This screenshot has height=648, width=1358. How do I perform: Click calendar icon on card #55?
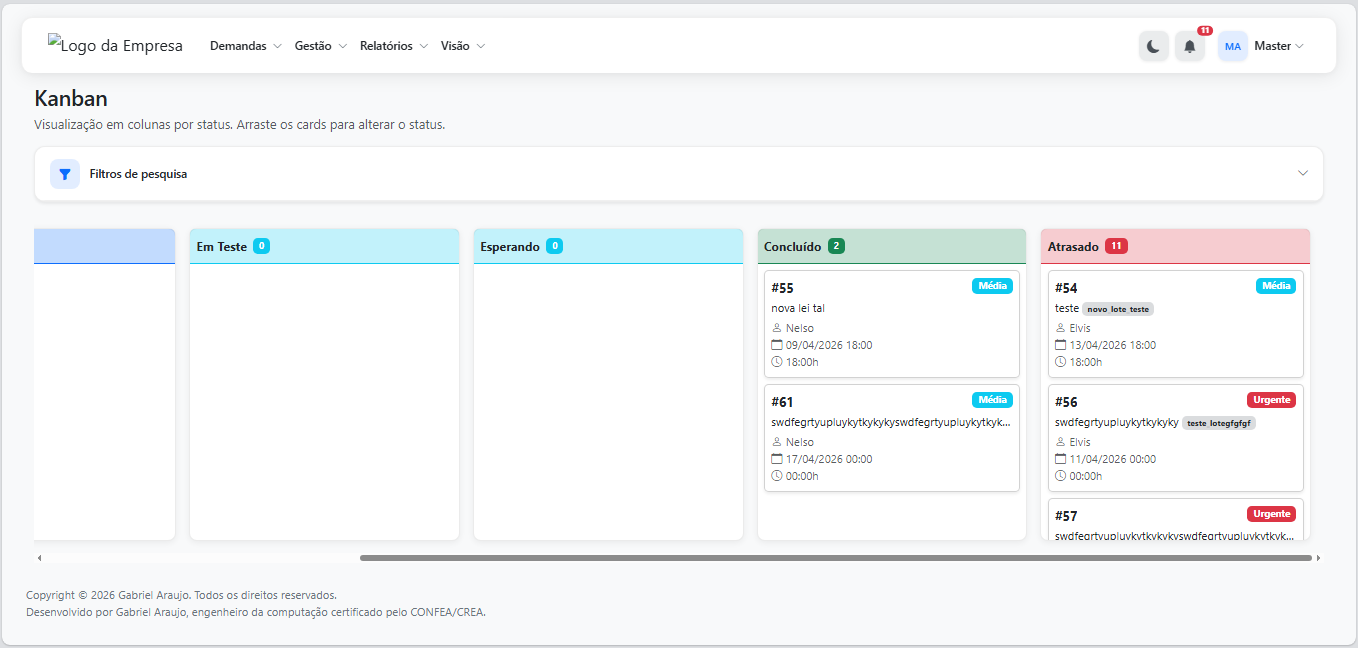point(777,345)
